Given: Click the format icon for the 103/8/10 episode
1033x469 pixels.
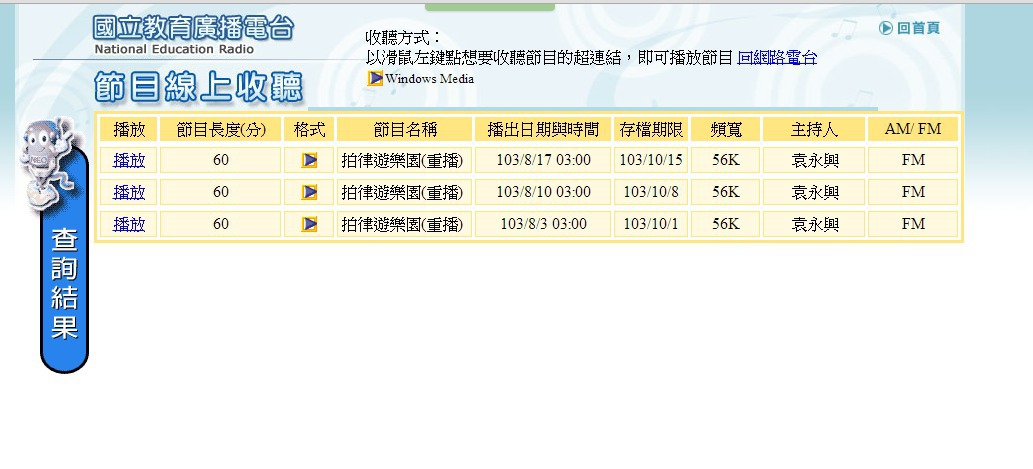Looking at the screenshot, I should (x=310, y=192).
